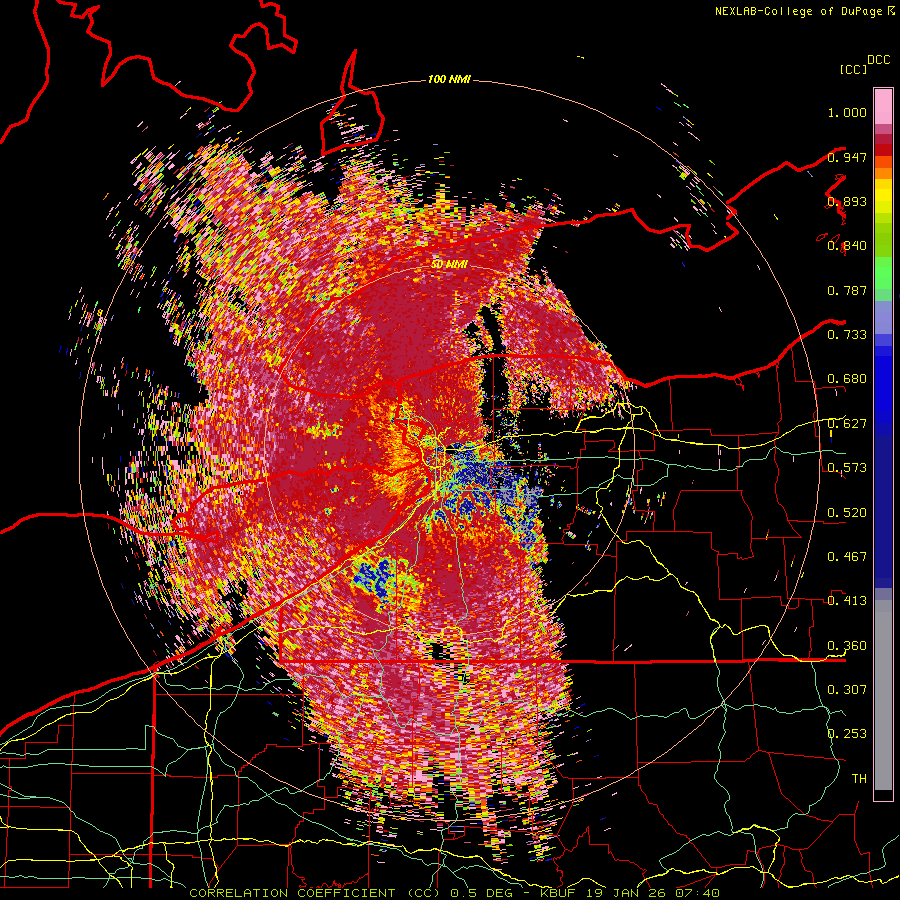Viewport: 900px width, 900px height.
Task: Select the 0.627 legend value
Action: click(847, 424)
